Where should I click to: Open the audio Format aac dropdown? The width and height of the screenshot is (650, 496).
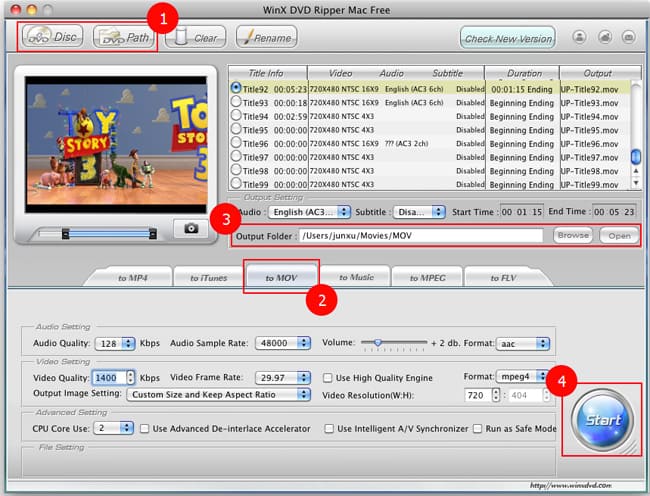coord(523,344)
